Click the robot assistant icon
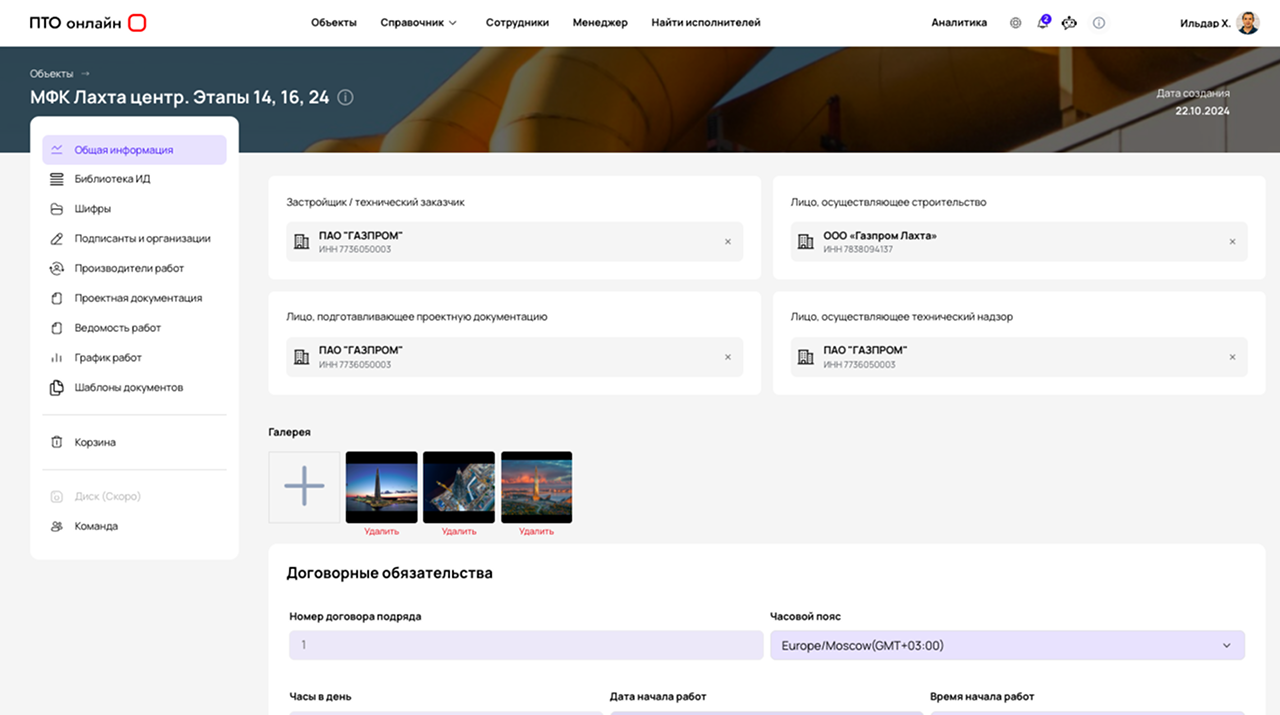 coord(1070,23)
